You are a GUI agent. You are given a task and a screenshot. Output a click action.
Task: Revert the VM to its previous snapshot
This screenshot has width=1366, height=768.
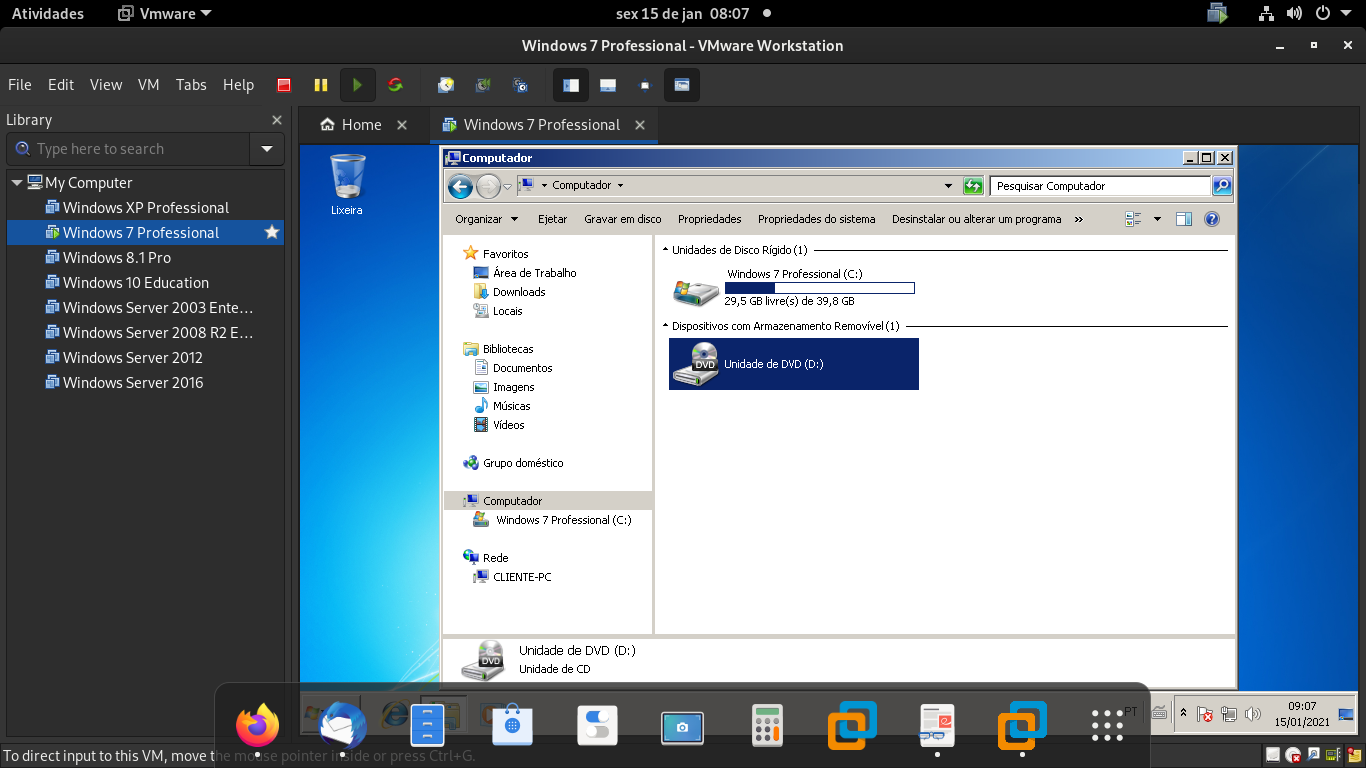click(483, 85)
